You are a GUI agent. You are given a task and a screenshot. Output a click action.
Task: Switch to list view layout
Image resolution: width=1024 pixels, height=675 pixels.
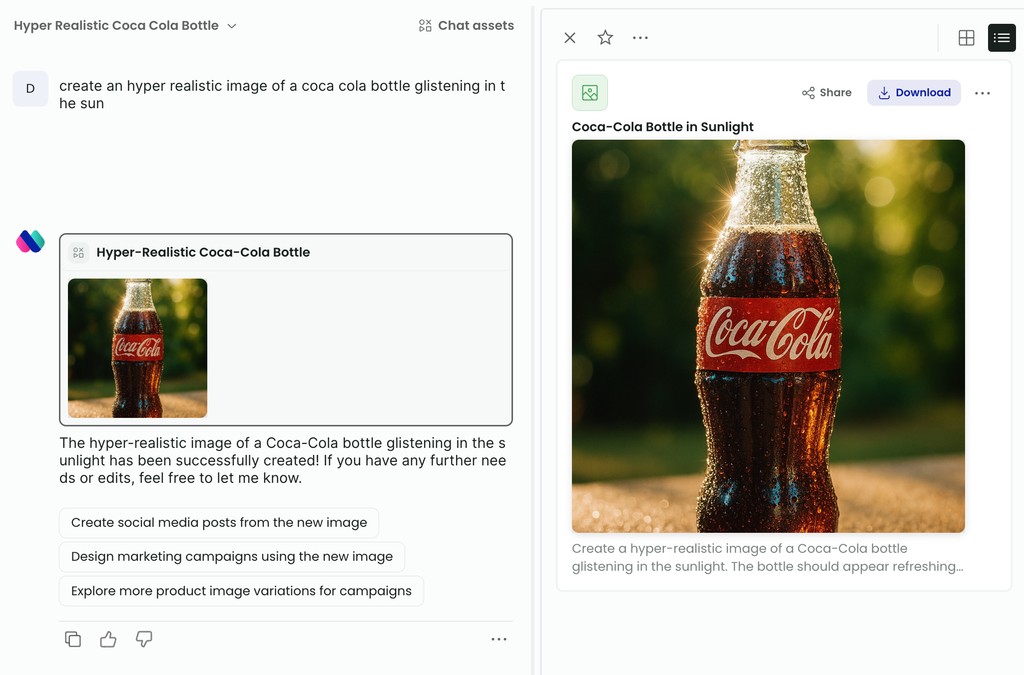click(1002, 38)
